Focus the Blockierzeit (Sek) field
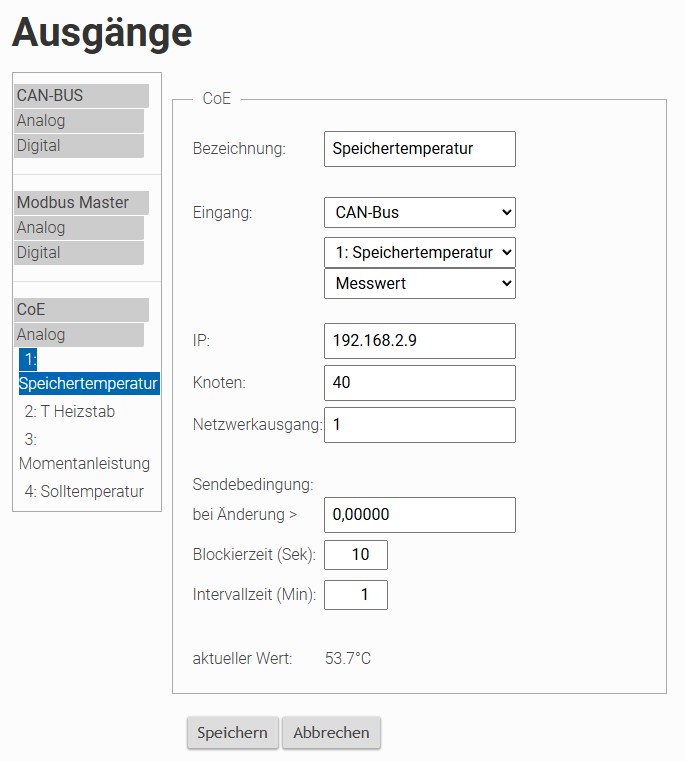Screen dimensions: 686x761 (x=356, y=555)
